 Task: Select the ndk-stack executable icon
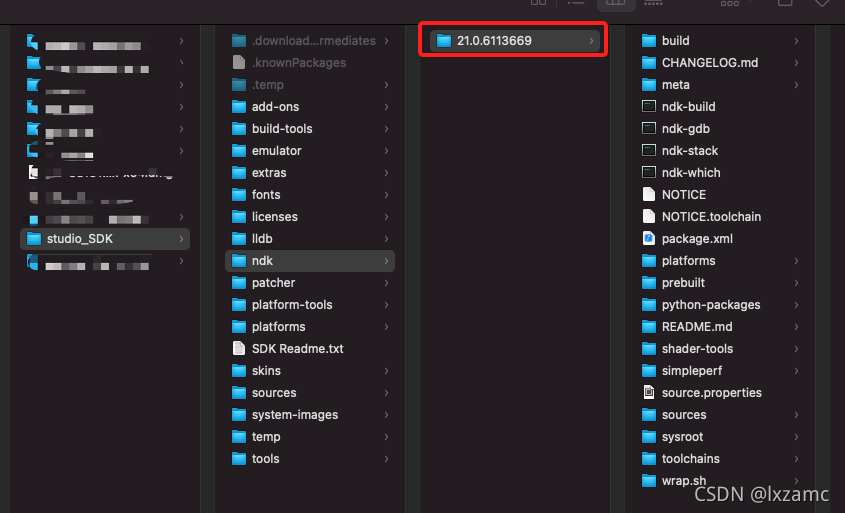(649, 150)
